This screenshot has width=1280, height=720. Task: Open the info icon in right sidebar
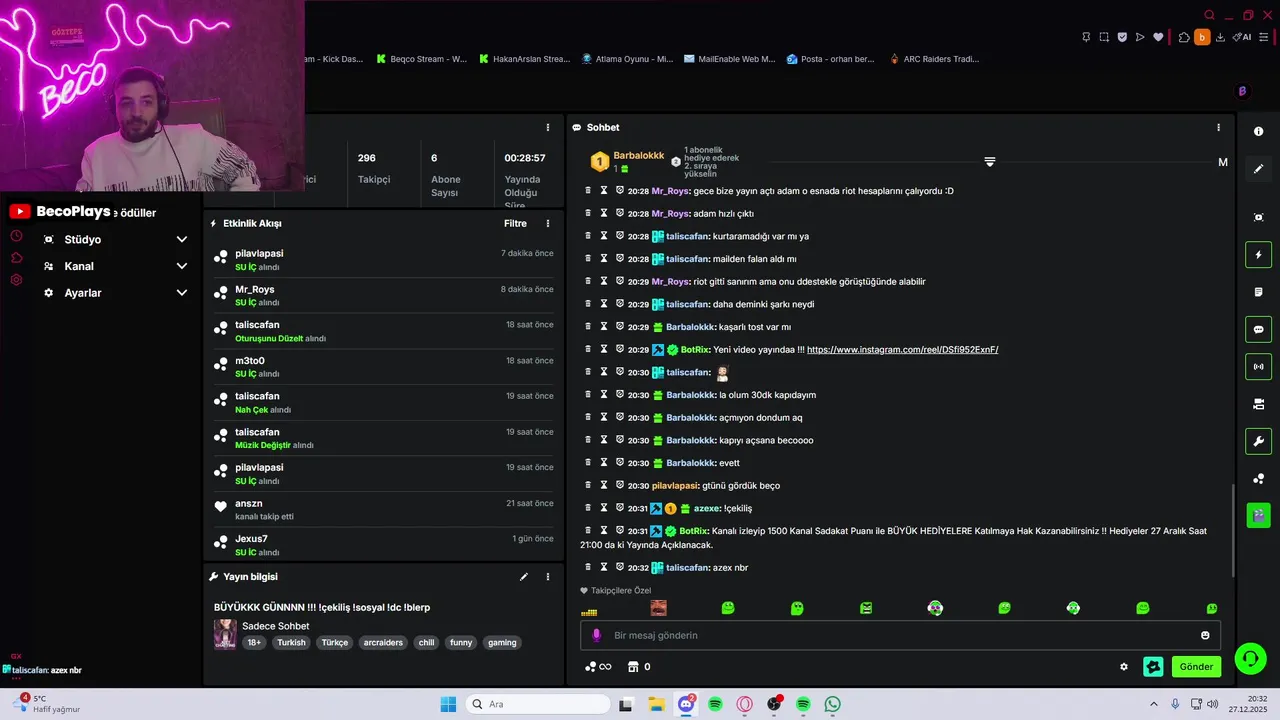pyautogui.click(x=1258, y=132)
